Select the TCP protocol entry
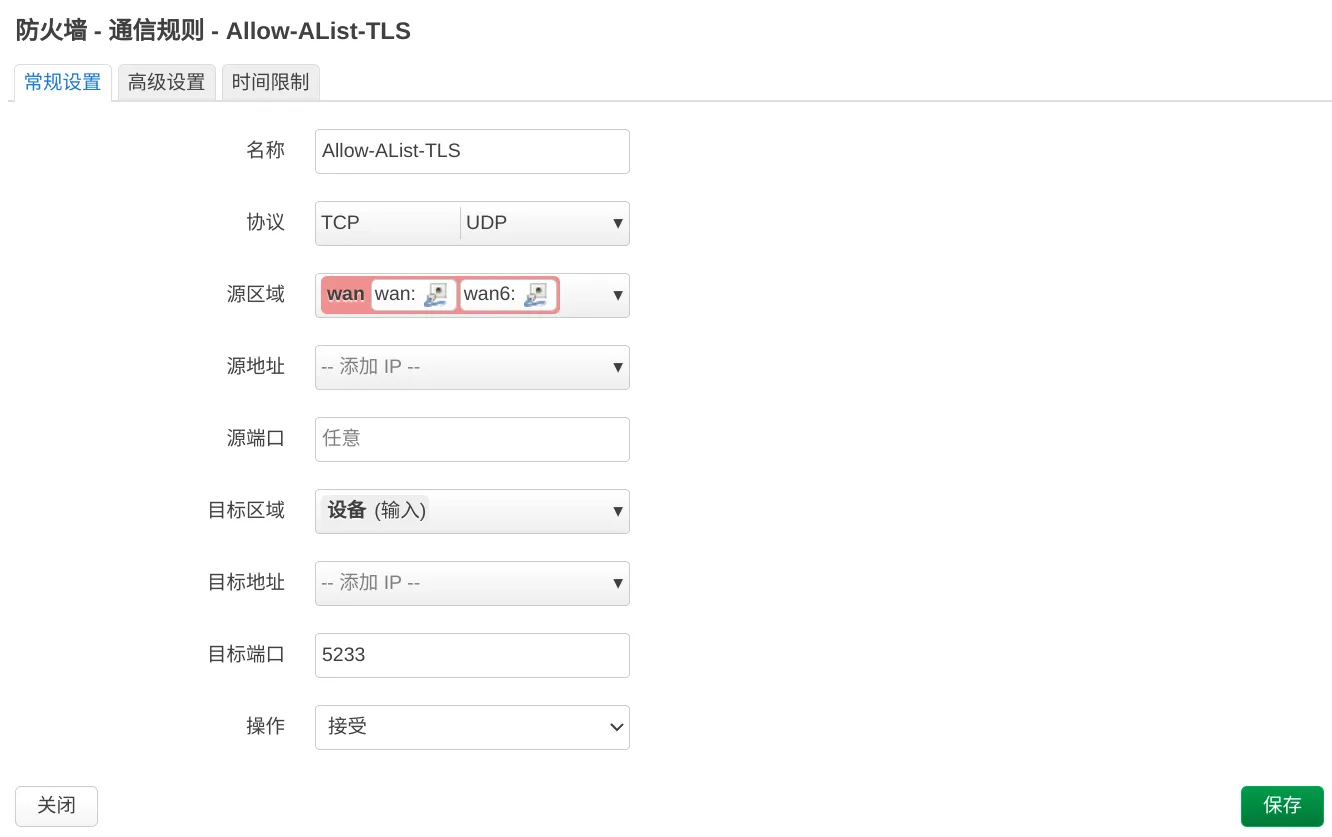The width and height of the screenshot is (1332, 837). 340,223
